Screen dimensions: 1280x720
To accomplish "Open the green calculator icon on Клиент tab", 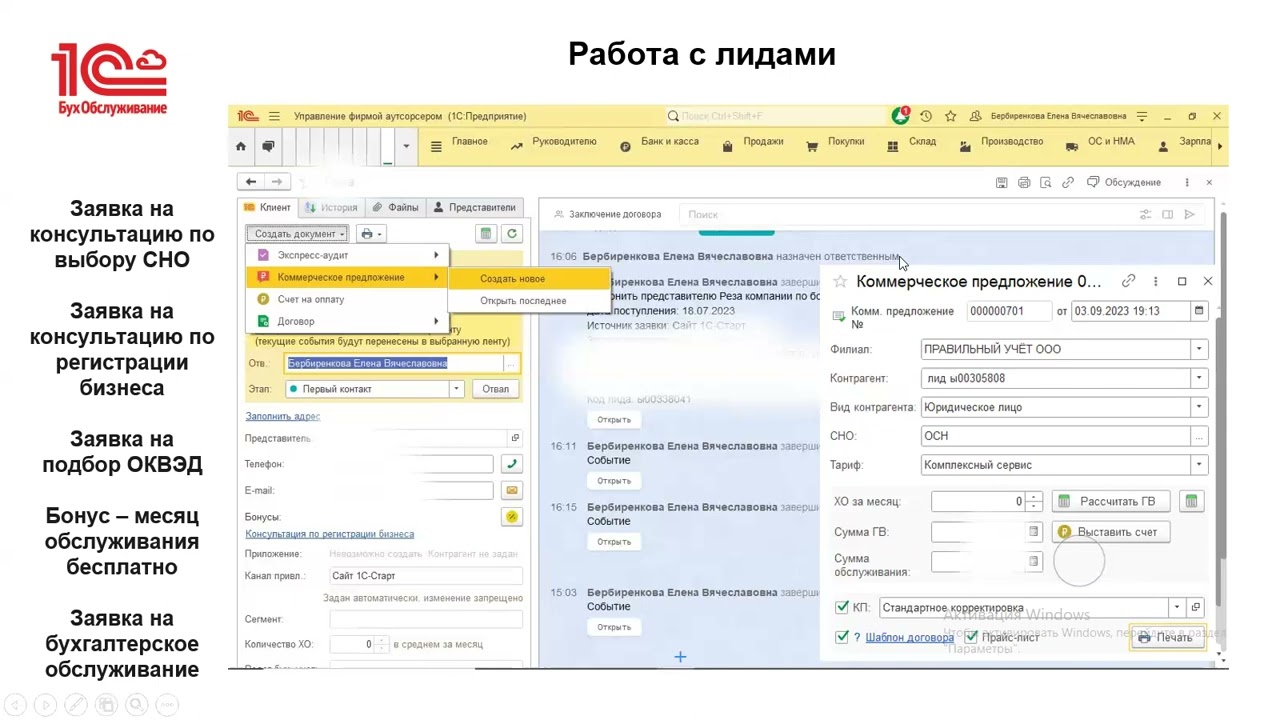I will [486, 234].
